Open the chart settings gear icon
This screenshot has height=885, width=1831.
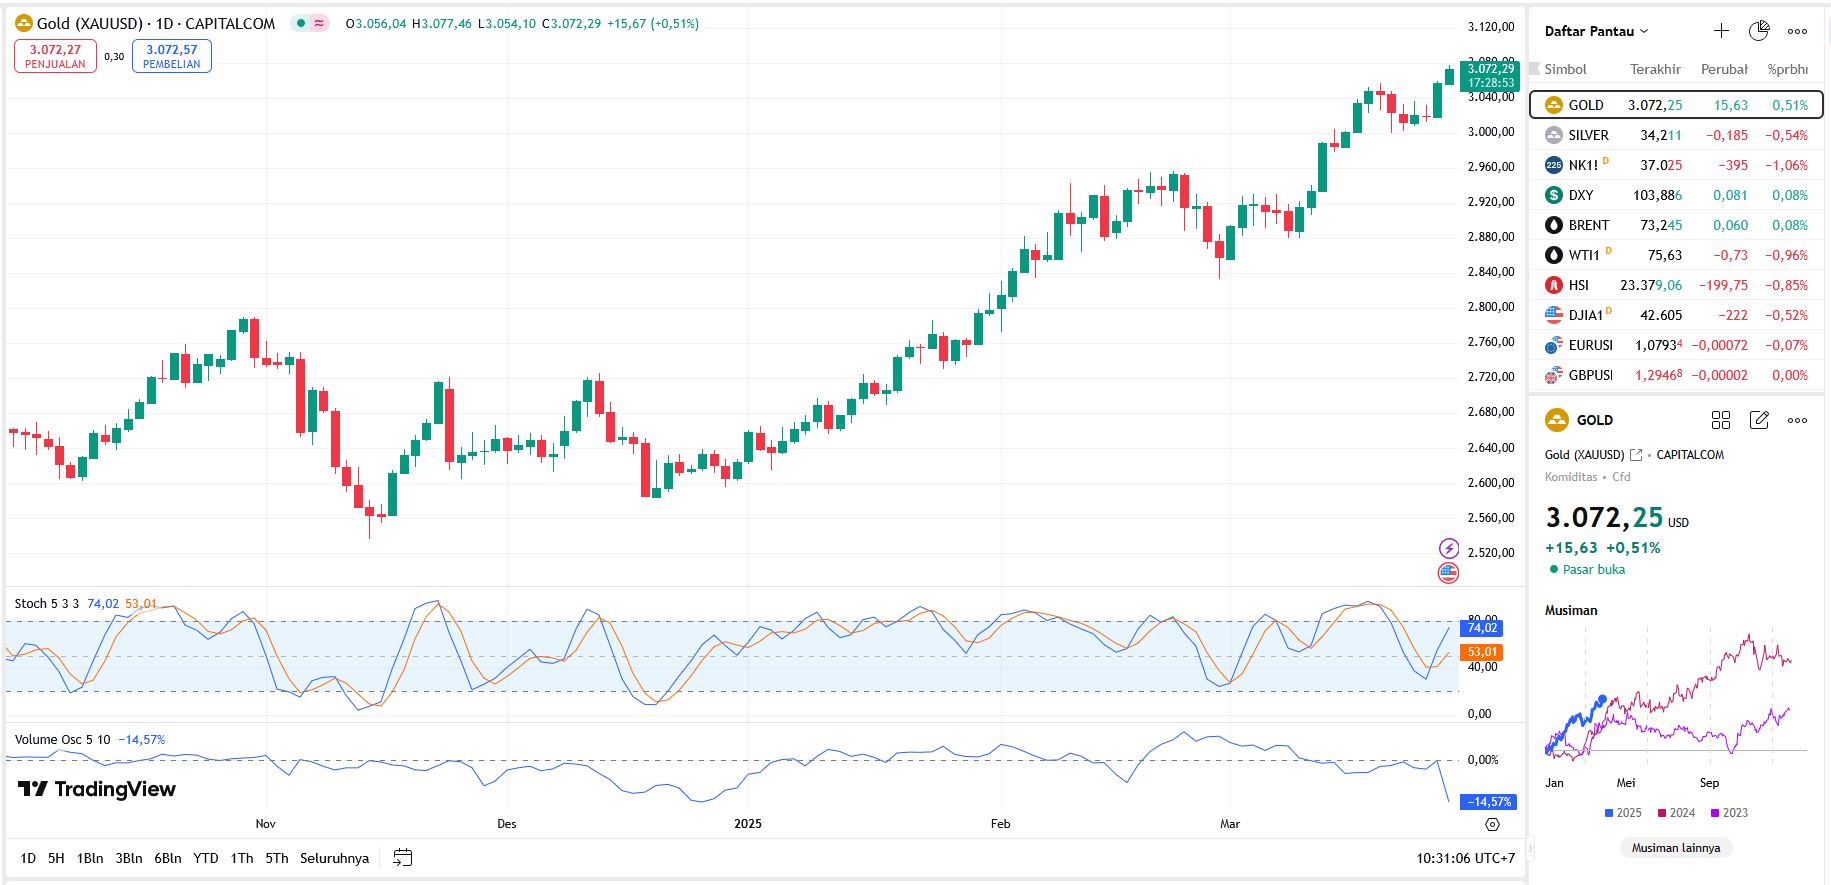click(1492, 825)
